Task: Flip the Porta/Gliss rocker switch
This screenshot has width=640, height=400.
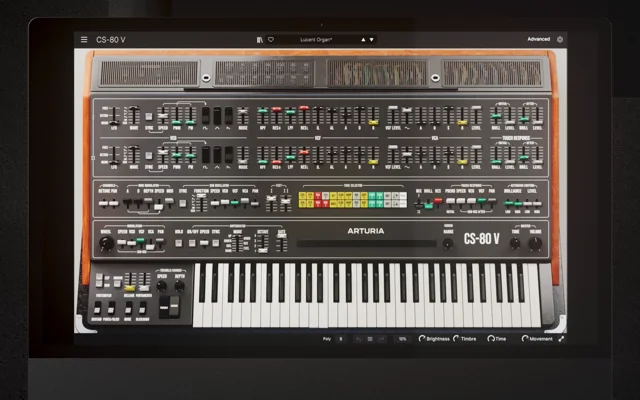Action: tap(111, 308)
